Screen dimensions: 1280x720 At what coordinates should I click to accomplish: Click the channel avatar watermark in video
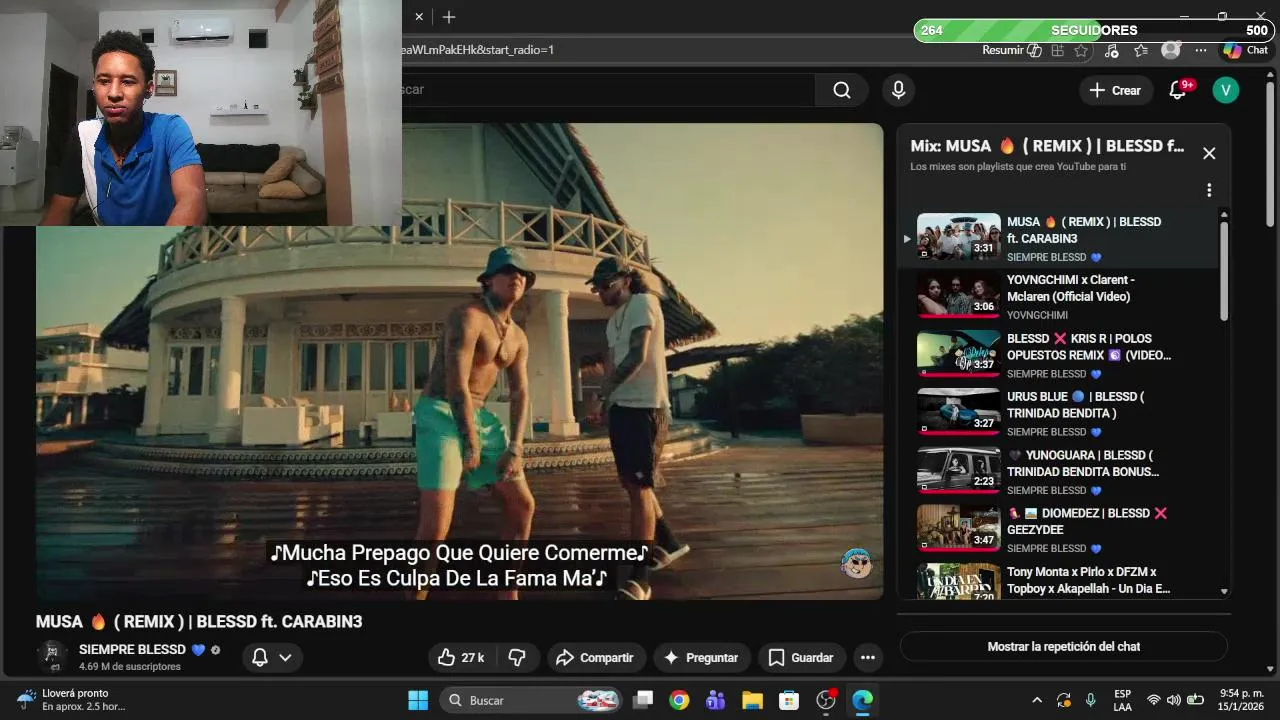pos(857,564)
